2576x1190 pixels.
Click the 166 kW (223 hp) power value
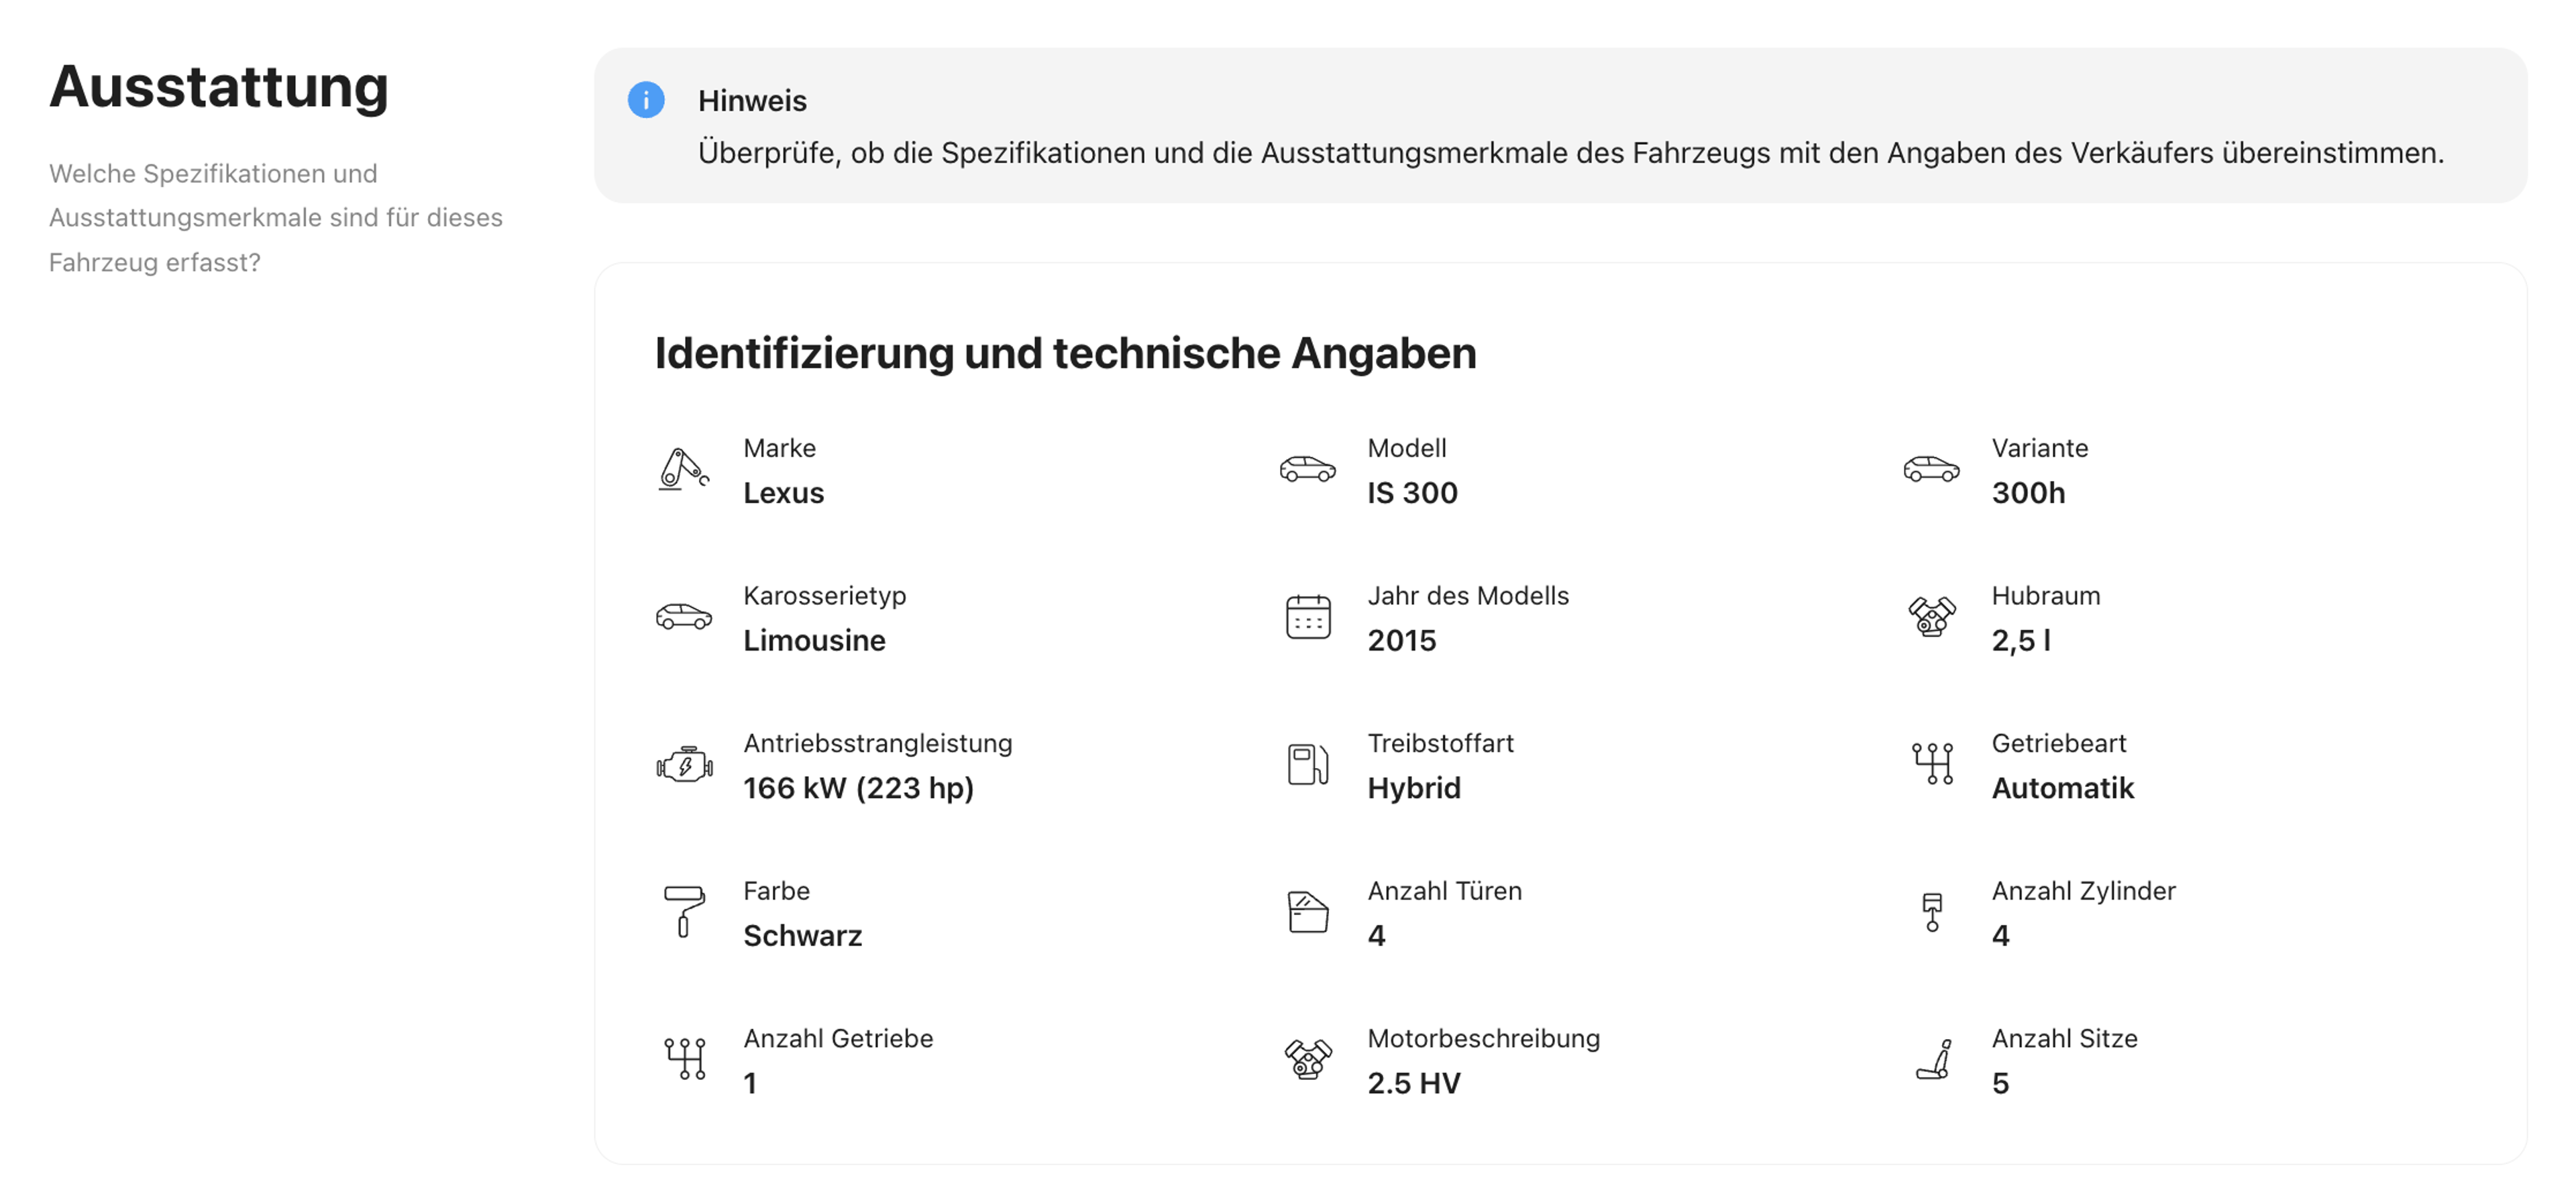[x=858, y=788]
